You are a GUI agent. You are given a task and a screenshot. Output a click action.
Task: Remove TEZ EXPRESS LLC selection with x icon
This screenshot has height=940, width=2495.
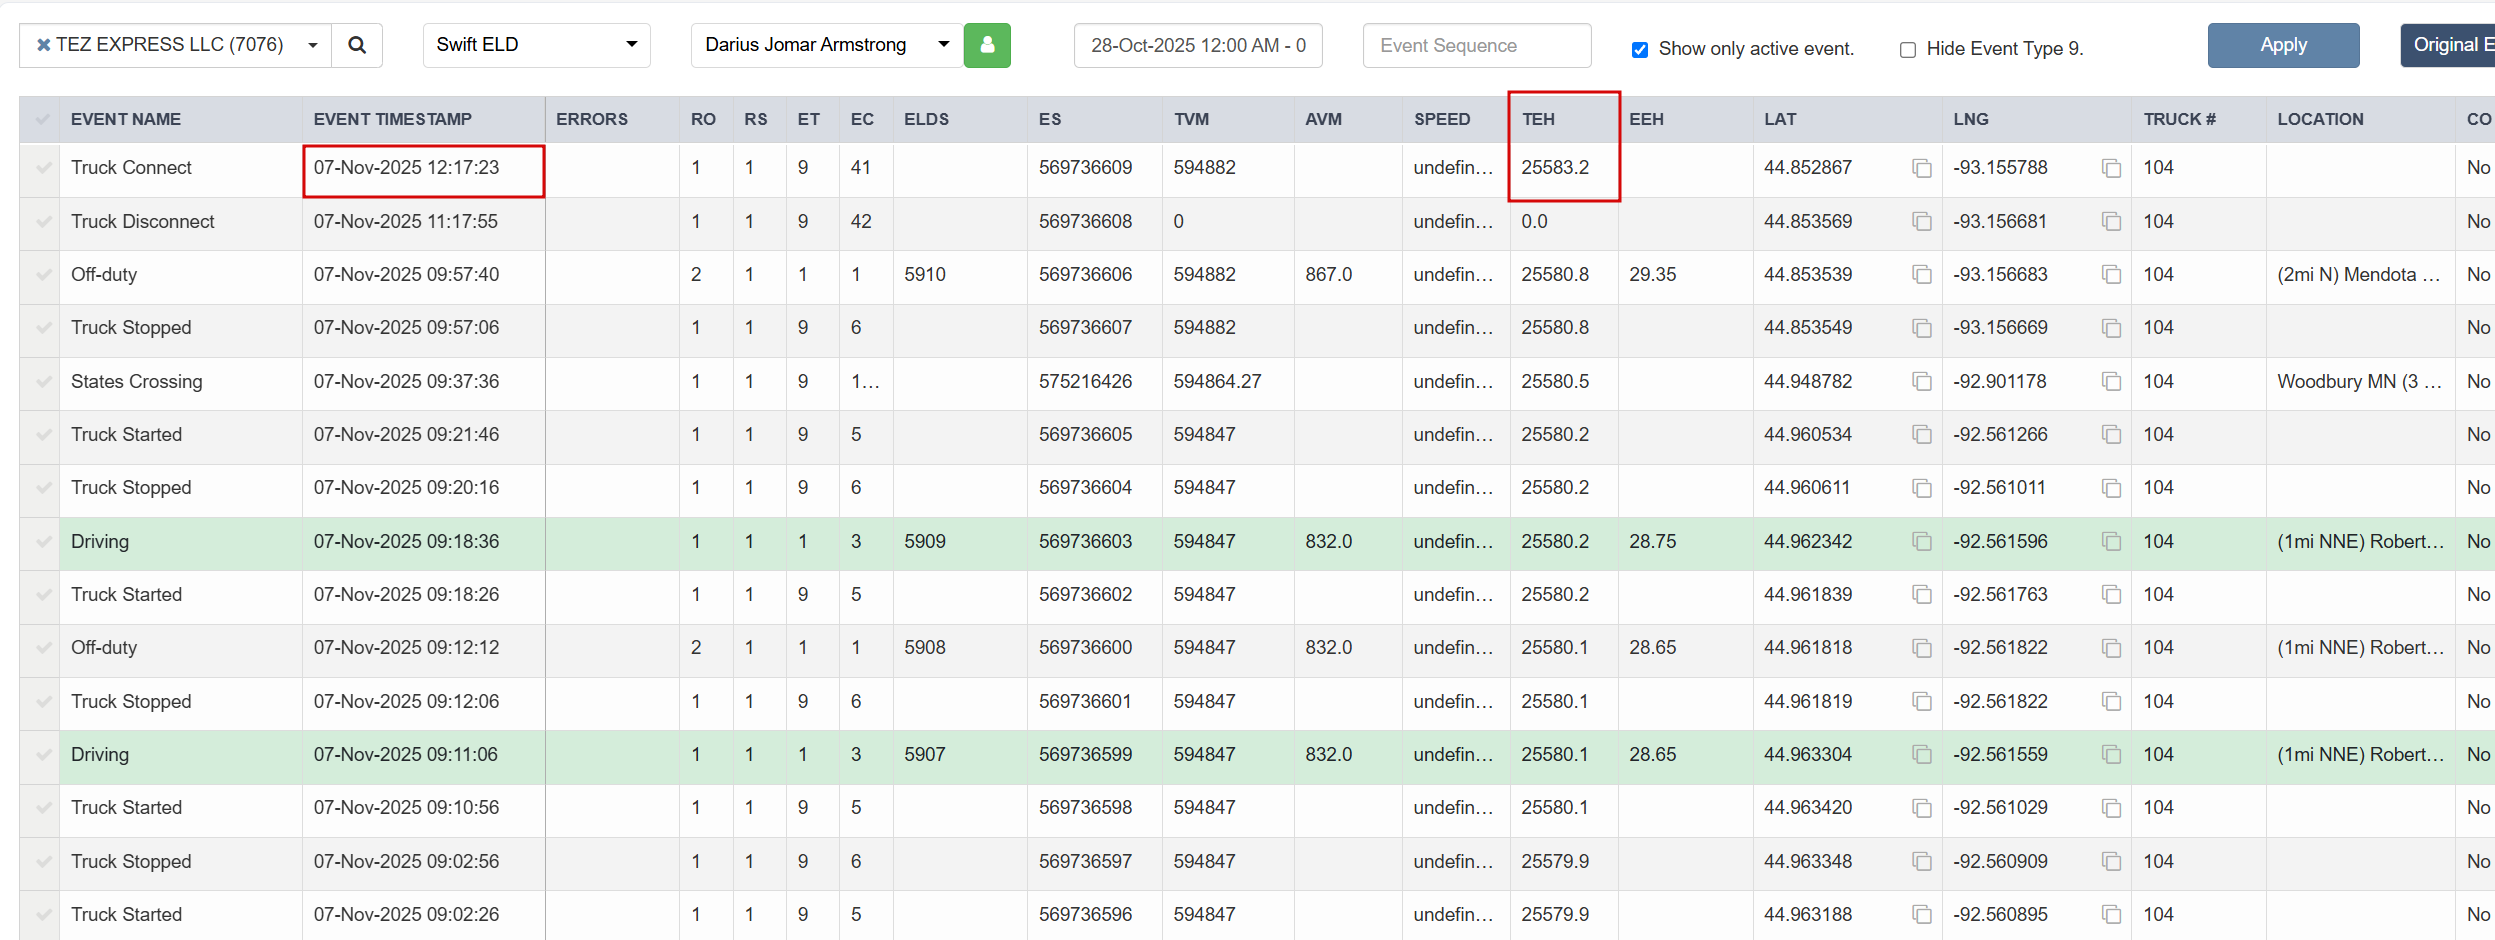[43, 45]
